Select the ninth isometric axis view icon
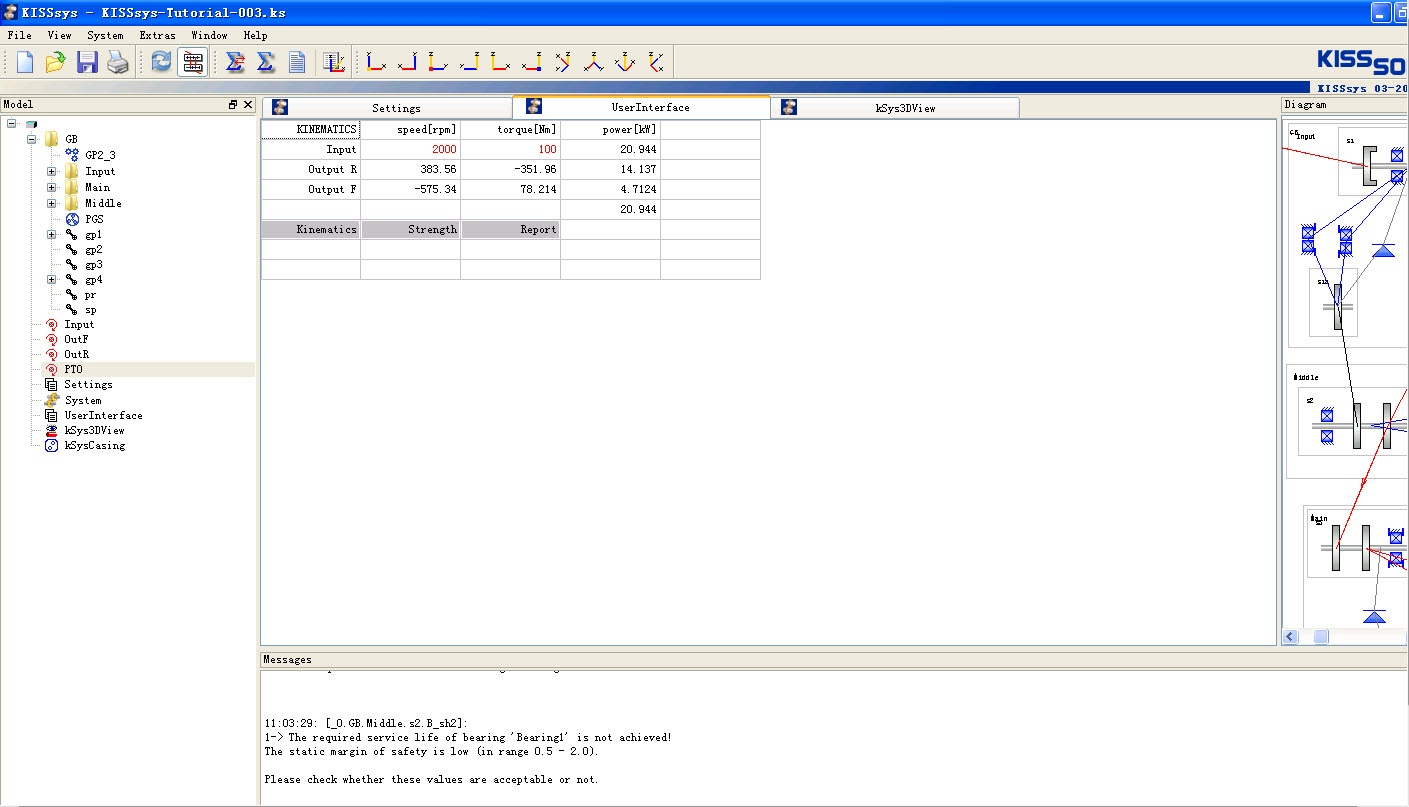The height and width of the screenshot is (807, 1409). pyautogui.click(x=625, y=62)
